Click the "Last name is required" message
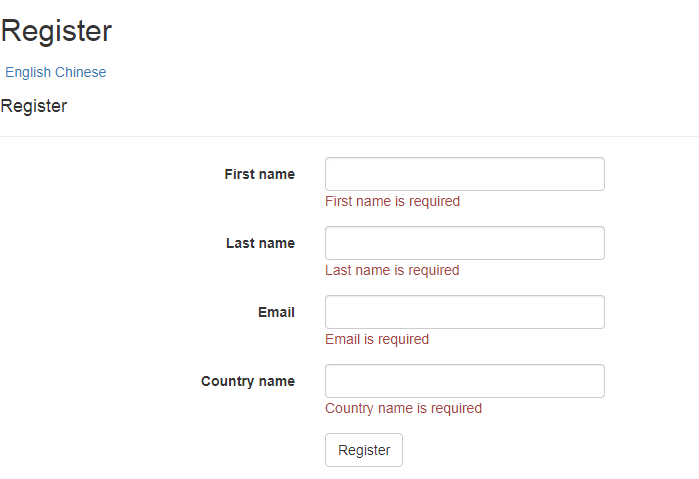699x479 pixels. (x=392, y=270)
